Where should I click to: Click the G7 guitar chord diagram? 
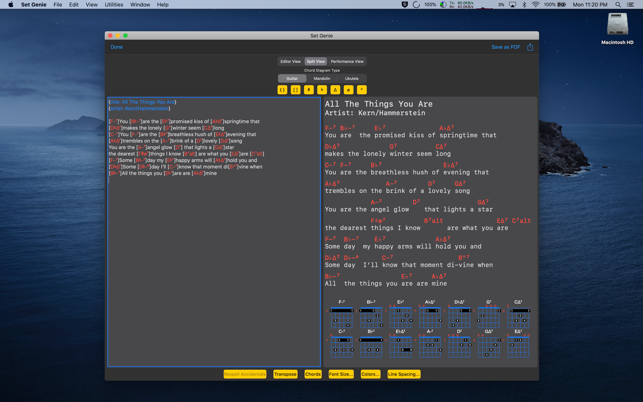(x=488, y=314)
